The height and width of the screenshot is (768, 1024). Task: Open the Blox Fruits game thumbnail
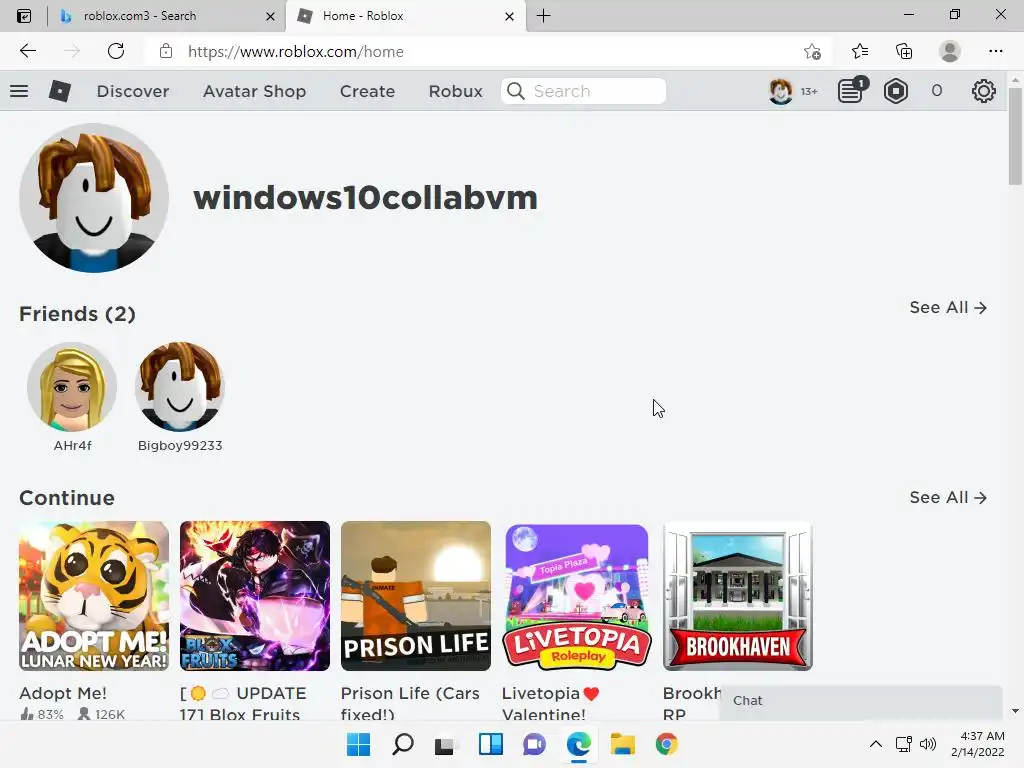point(255,596)
